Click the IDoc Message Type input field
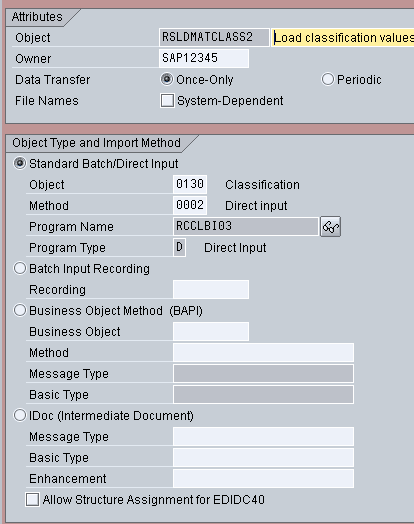Screen dimensions: 414x524 pyautogui.click(x=263, y=436)
